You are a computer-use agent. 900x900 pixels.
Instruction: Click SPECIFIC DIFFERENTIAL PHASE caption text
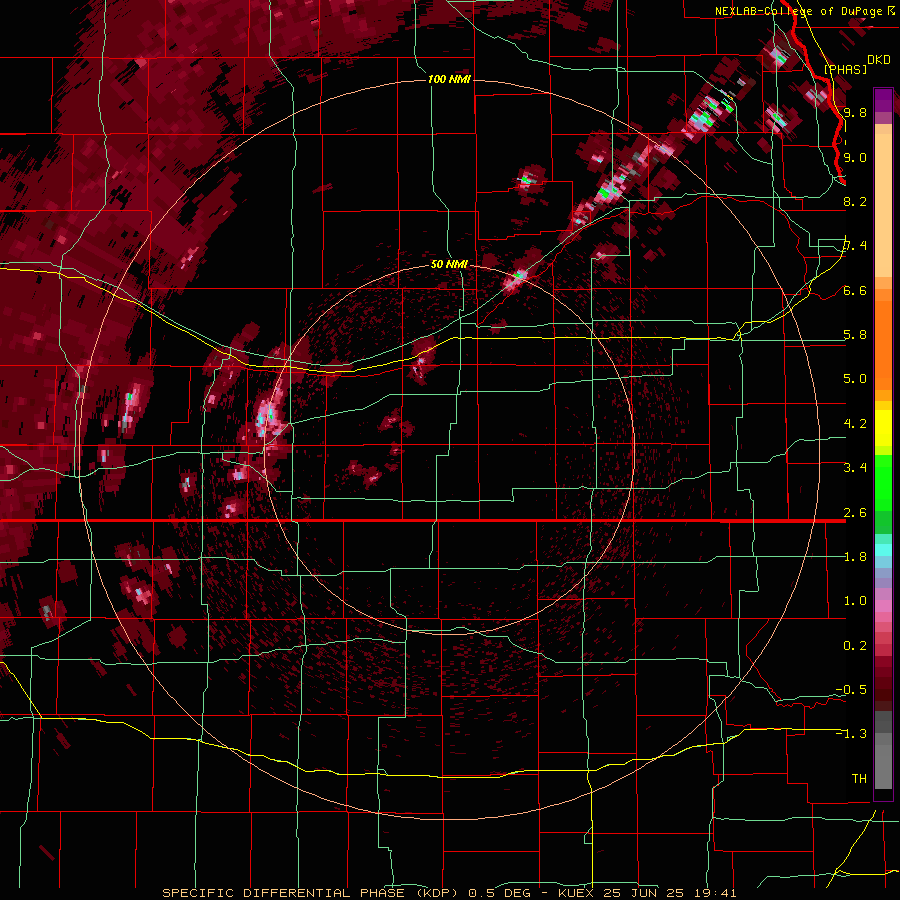pos(284,893)
